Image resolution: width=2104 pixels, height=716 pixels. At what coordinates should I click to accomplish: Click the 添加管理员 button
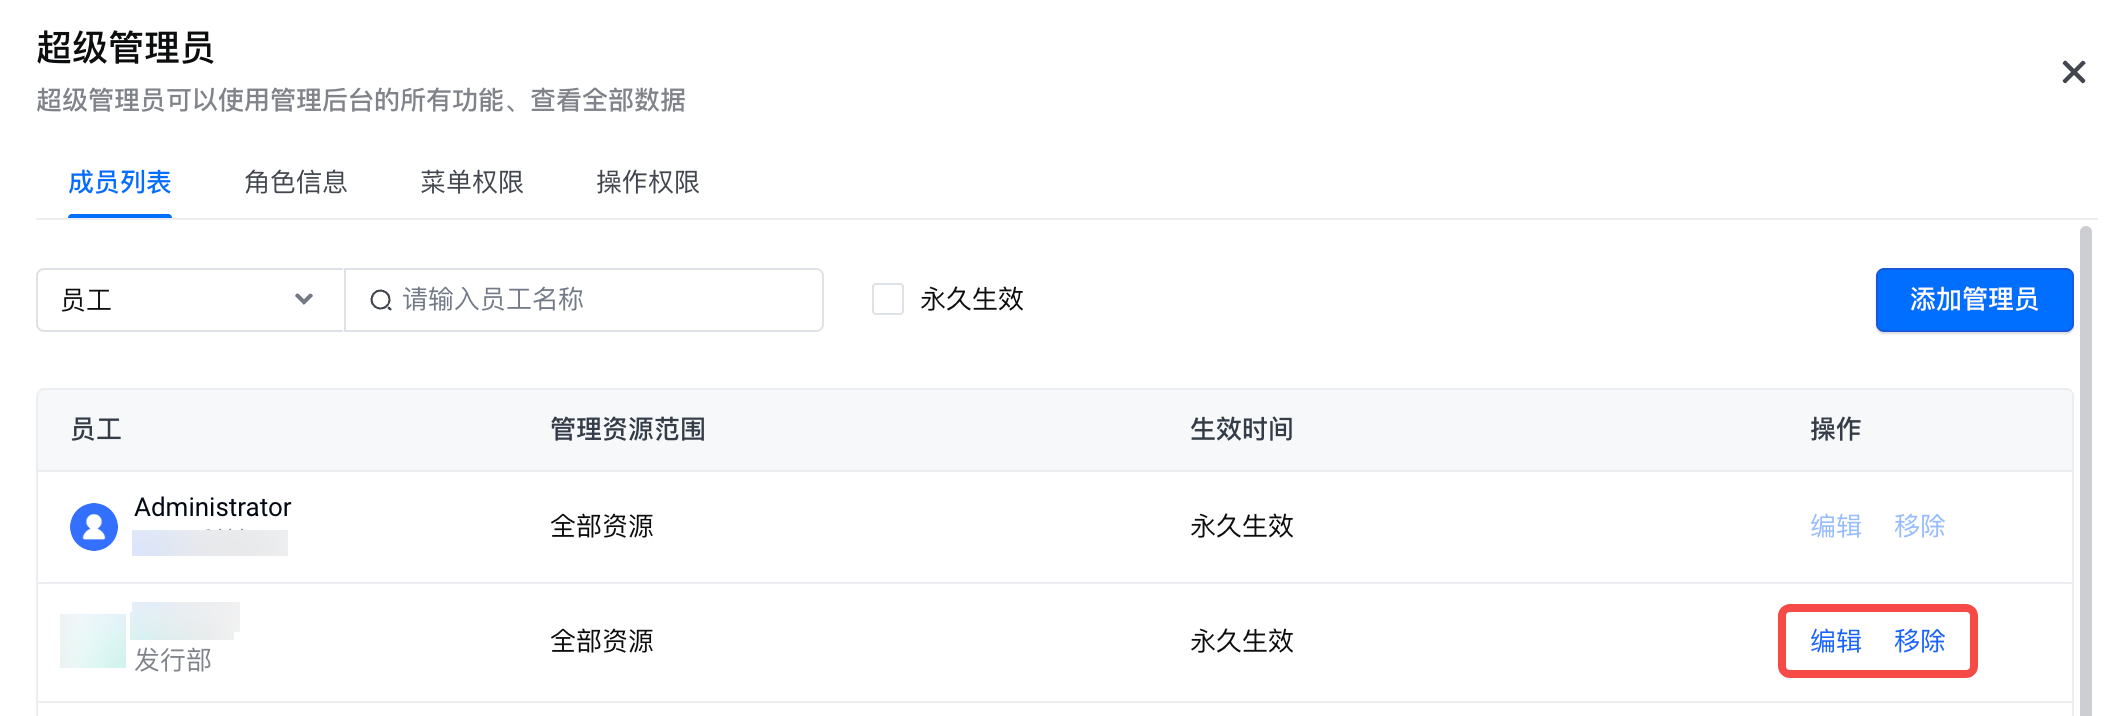(x=1973, y=300)
